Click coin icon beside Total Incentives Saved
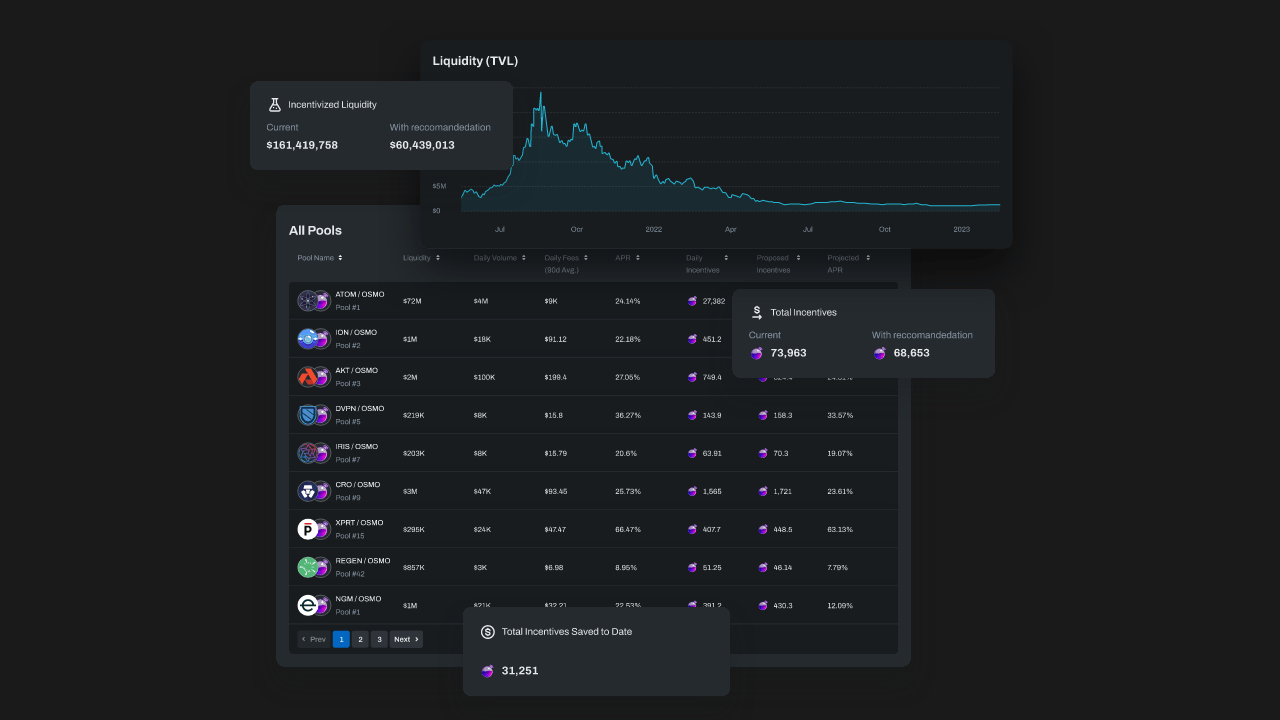Image resolution: width=1280 pixels, height=720 pixels. click(488, 632)
